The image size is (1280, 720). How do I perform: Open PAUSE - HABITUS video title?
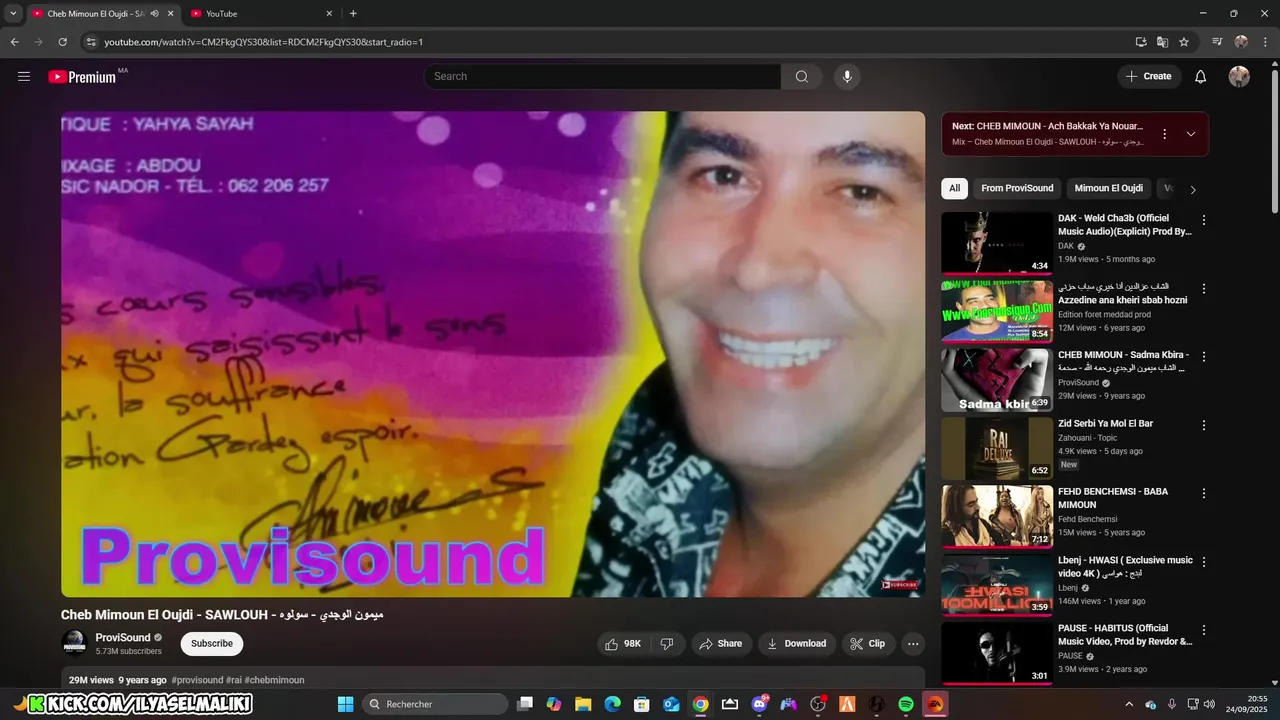pos(1125,635)
